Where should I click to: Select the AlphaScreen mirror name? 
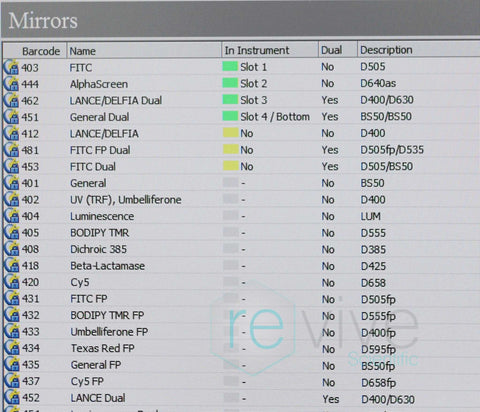[99, 84]
